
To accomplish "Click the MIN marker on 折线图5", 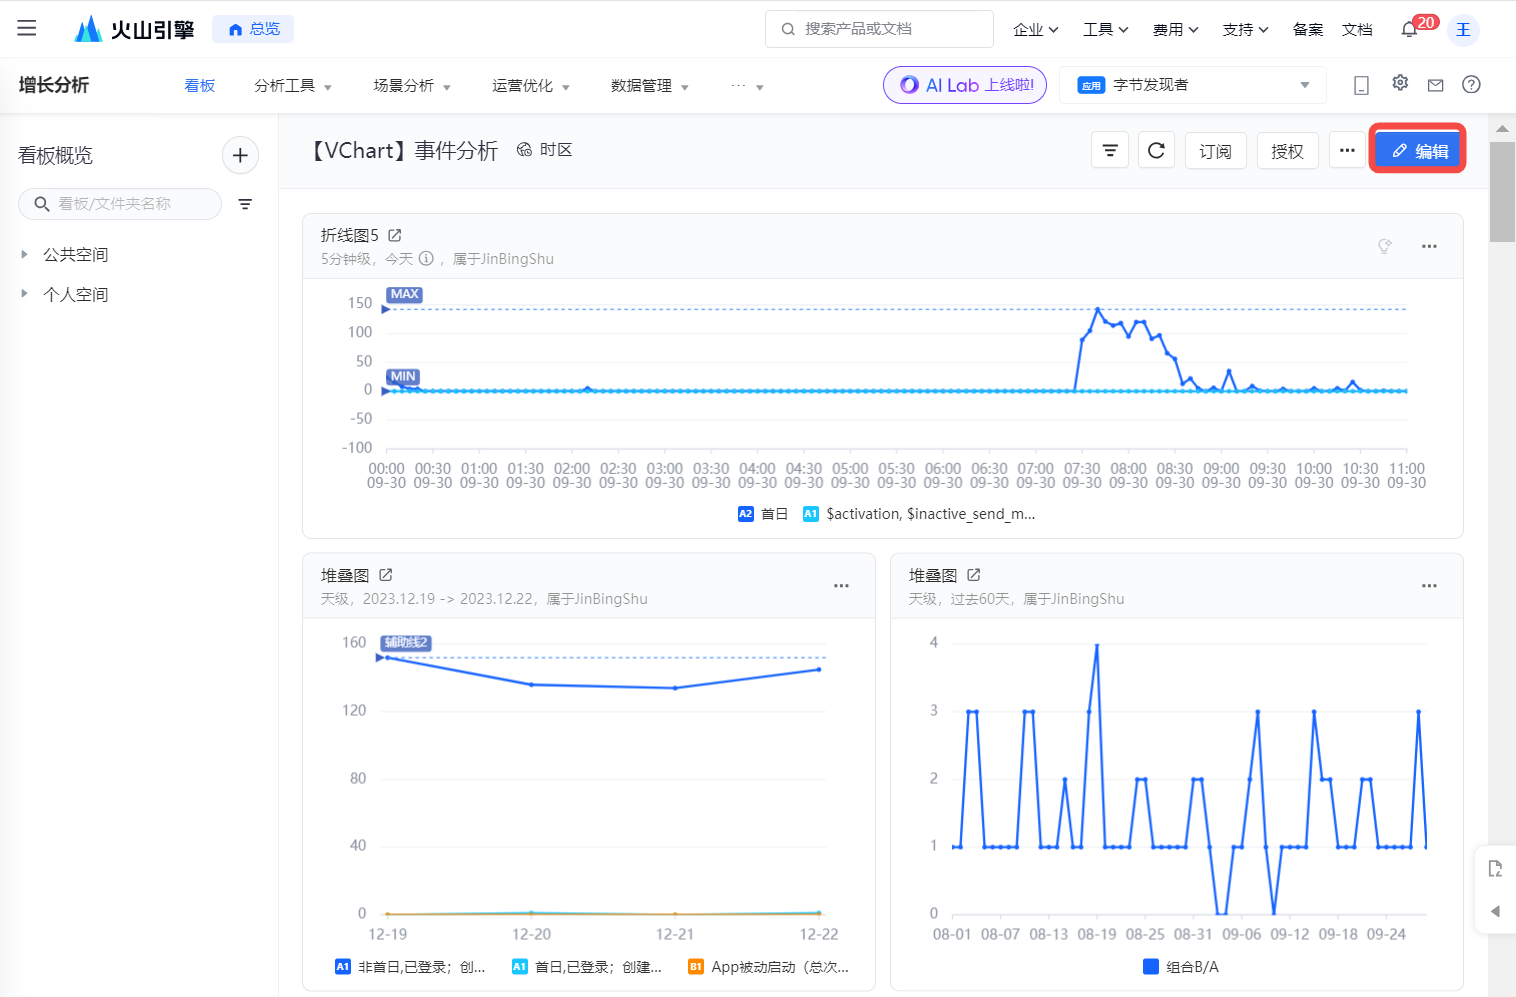I will click(x=403, y=377).
